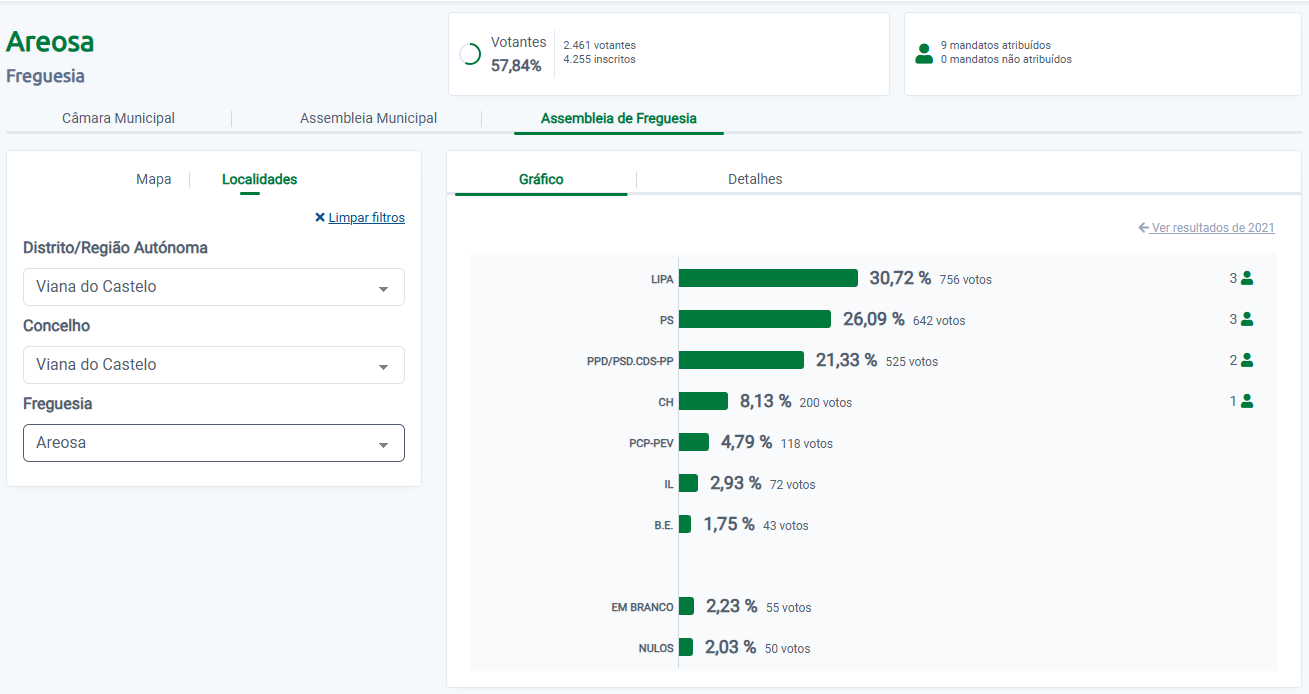Viewport: 1309px width, 694px height.
Task: Select the Gráfico tab
Action: coord(541,180)
